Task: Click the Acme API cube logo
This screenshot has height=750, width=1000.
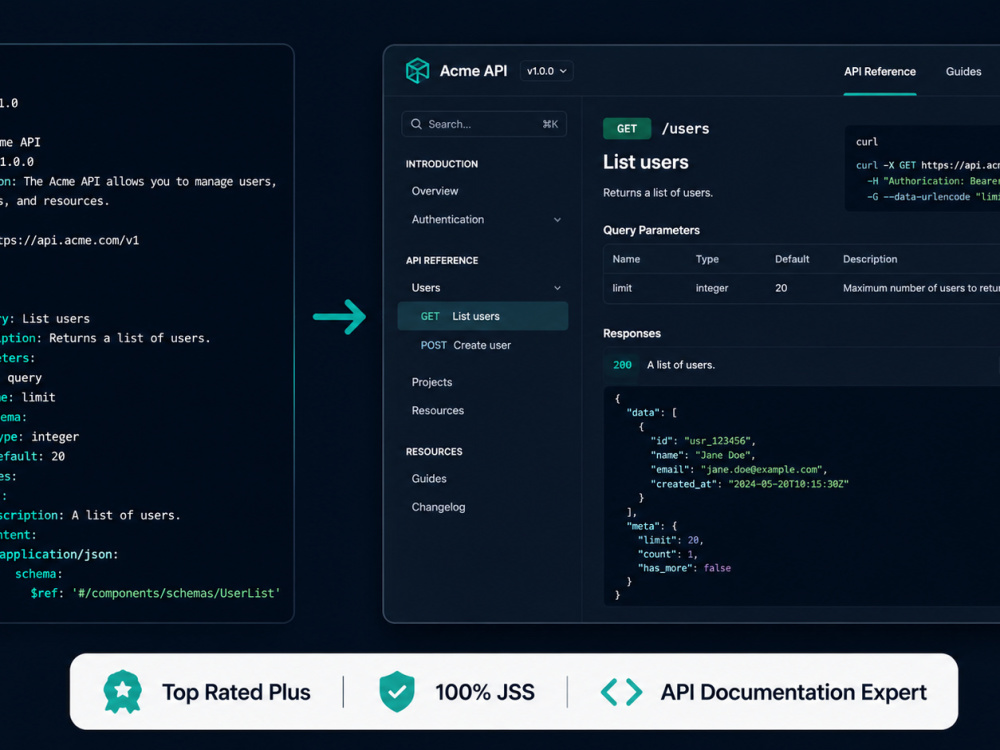Action: pos(418,71)
